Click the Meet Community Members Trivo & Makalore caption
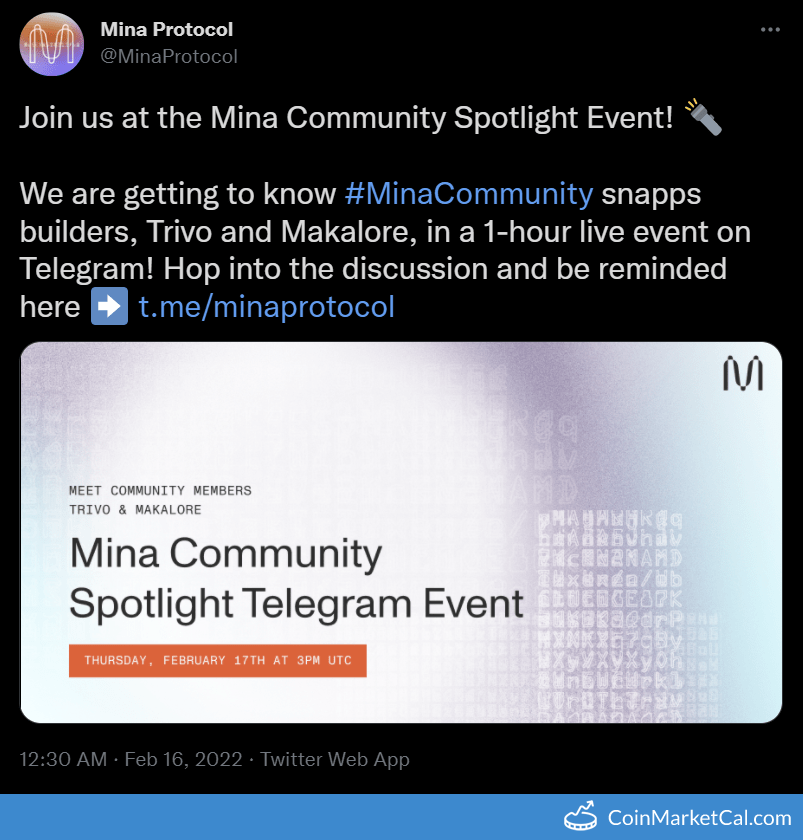The image size is (803, 840). tap(160, 500)
